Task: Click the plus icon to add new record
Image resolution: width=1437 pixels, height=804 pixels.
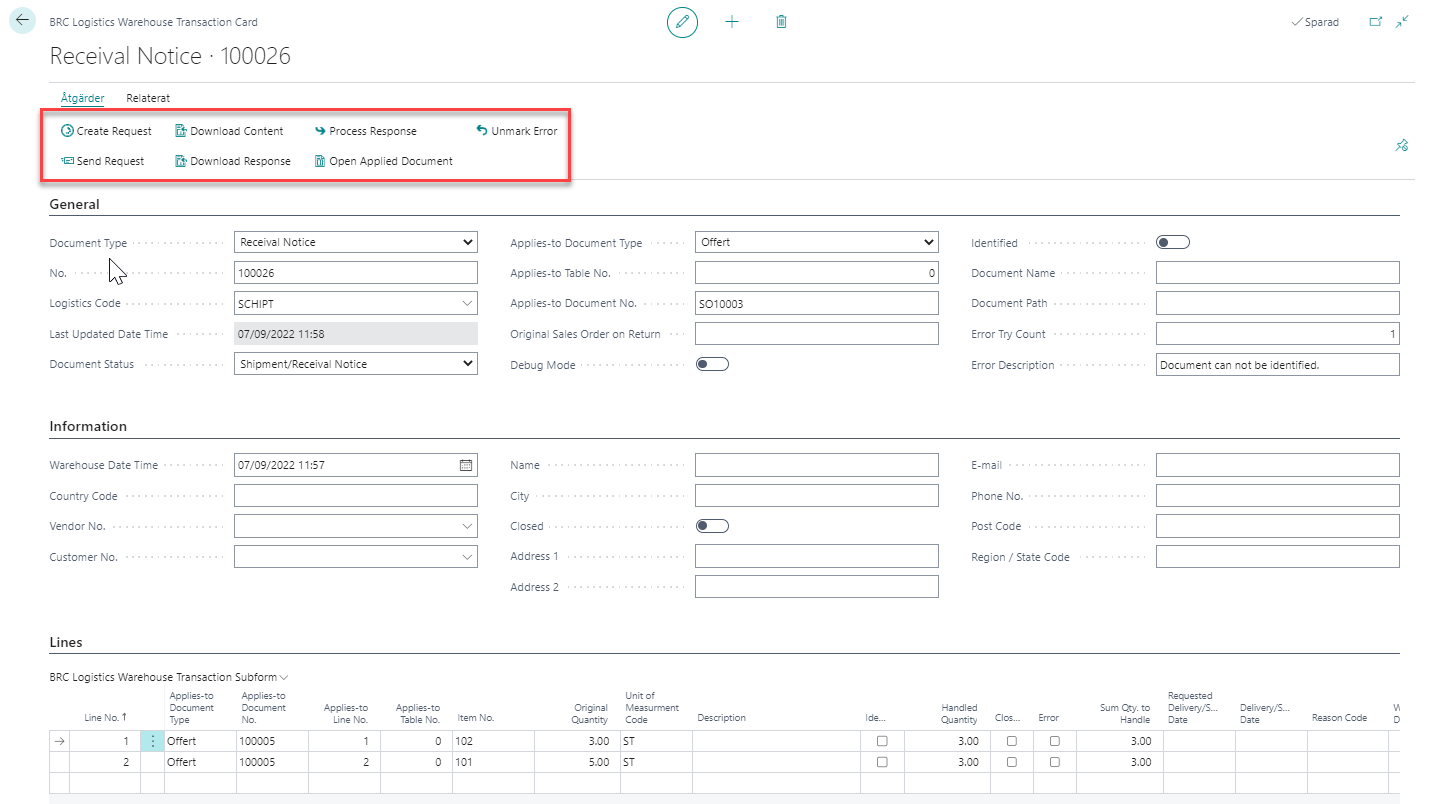Action: click(732, 22)
